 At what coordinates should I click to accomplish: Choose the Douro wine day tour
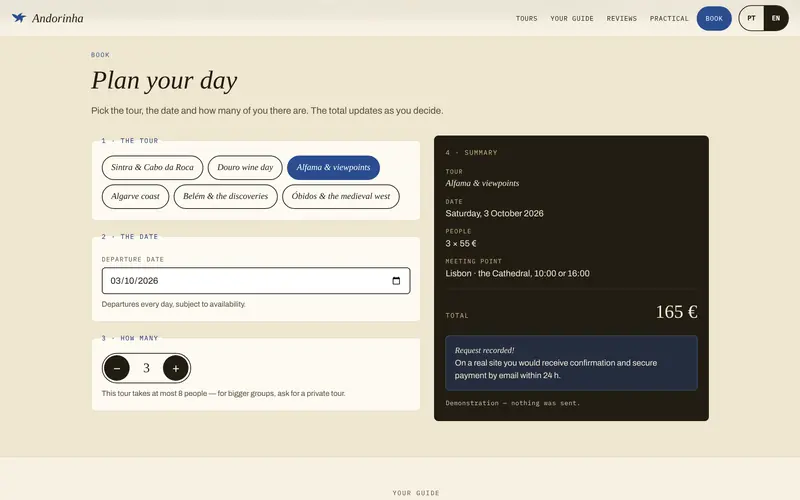pyautogui.click(x=245, y=167)
